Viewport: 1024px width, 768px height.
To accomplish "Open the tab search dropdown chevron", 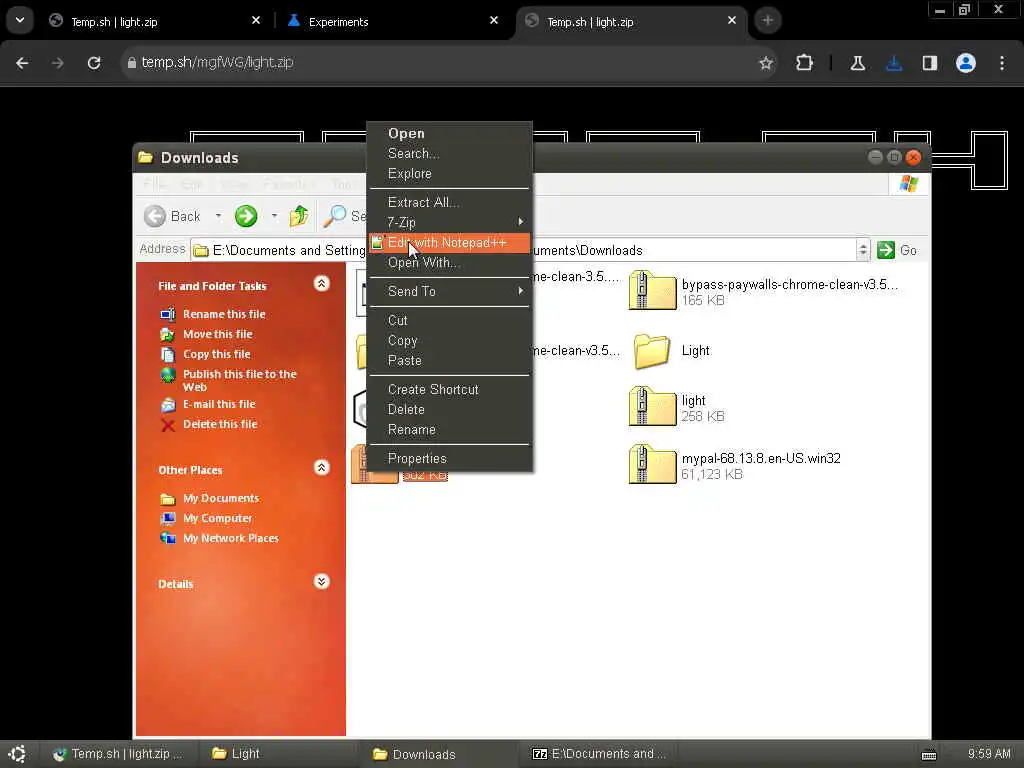I will click(x=20, y=20).
